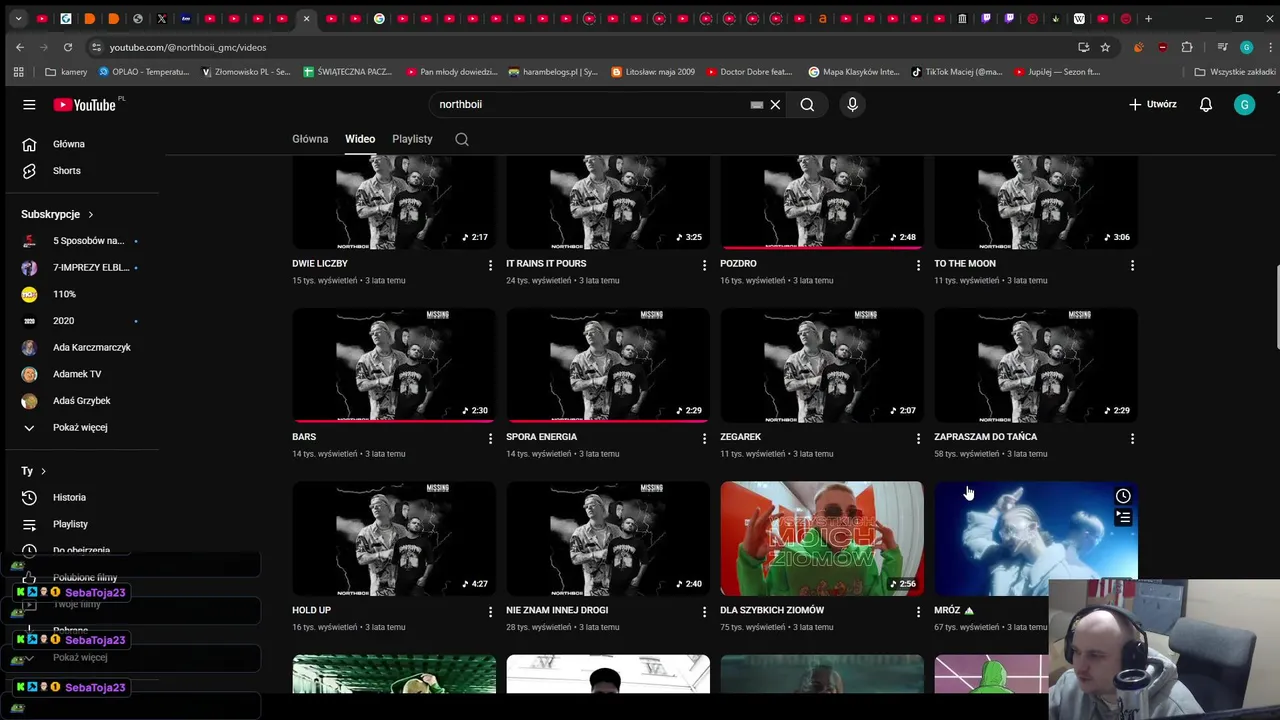Open options menu for IT RAINS IT POURS
This screenshot has height=720, width=1280.
(704, 265)
